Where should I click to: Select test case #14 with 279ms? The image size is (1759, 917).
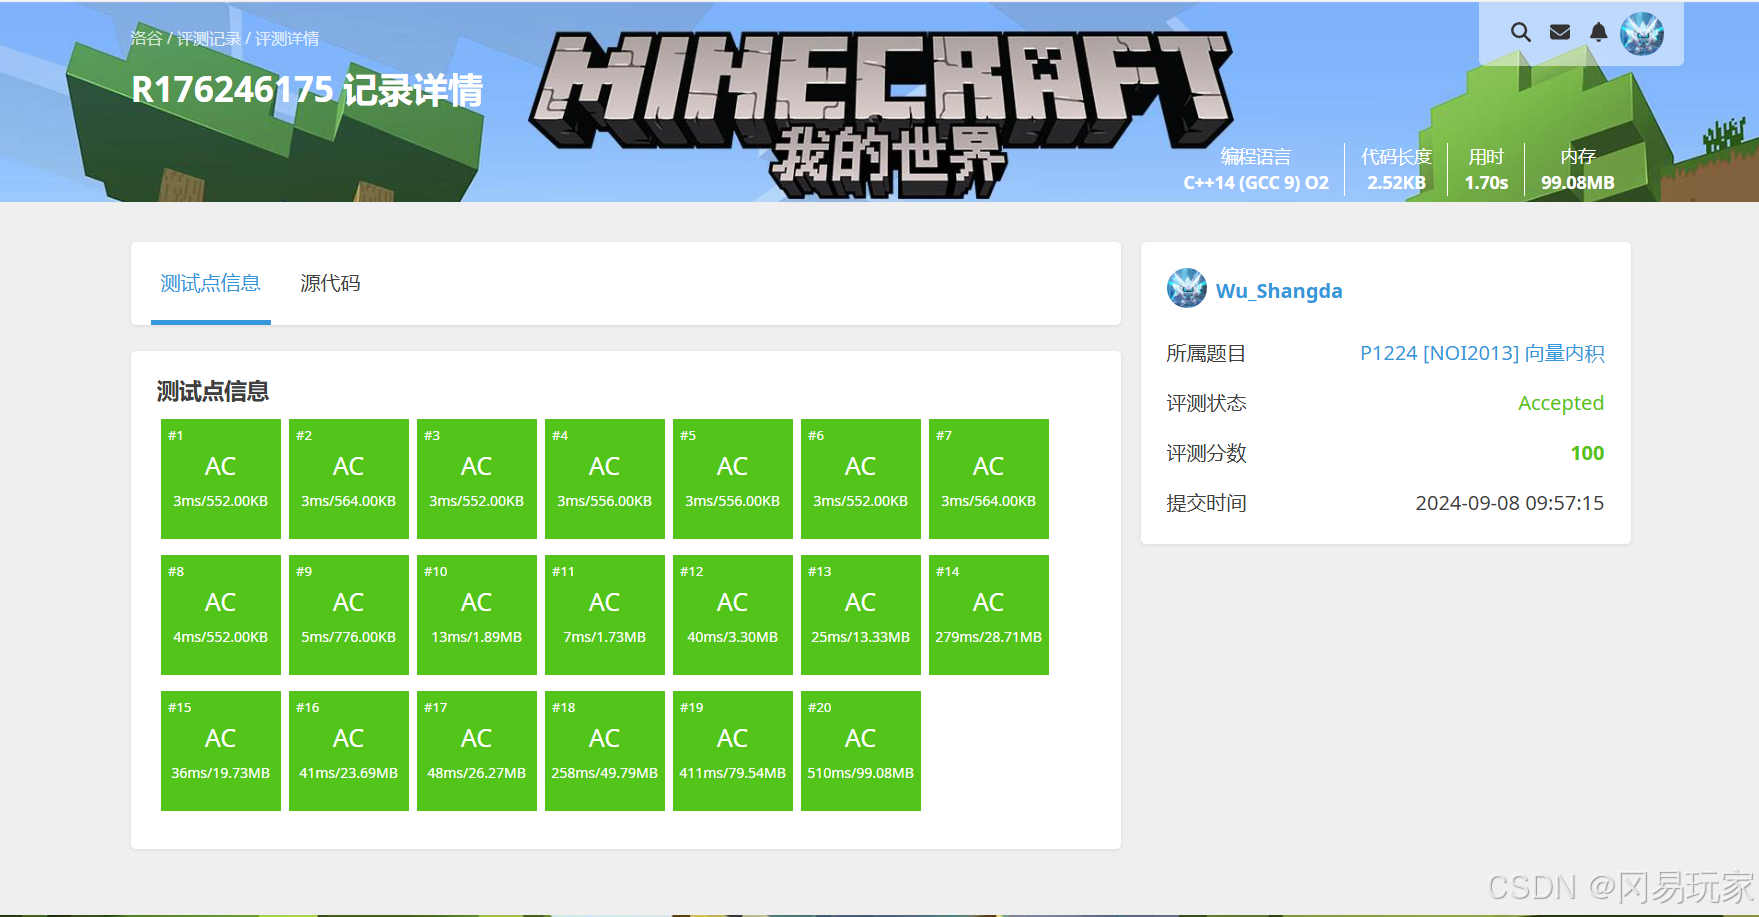(x=989, y=615)
